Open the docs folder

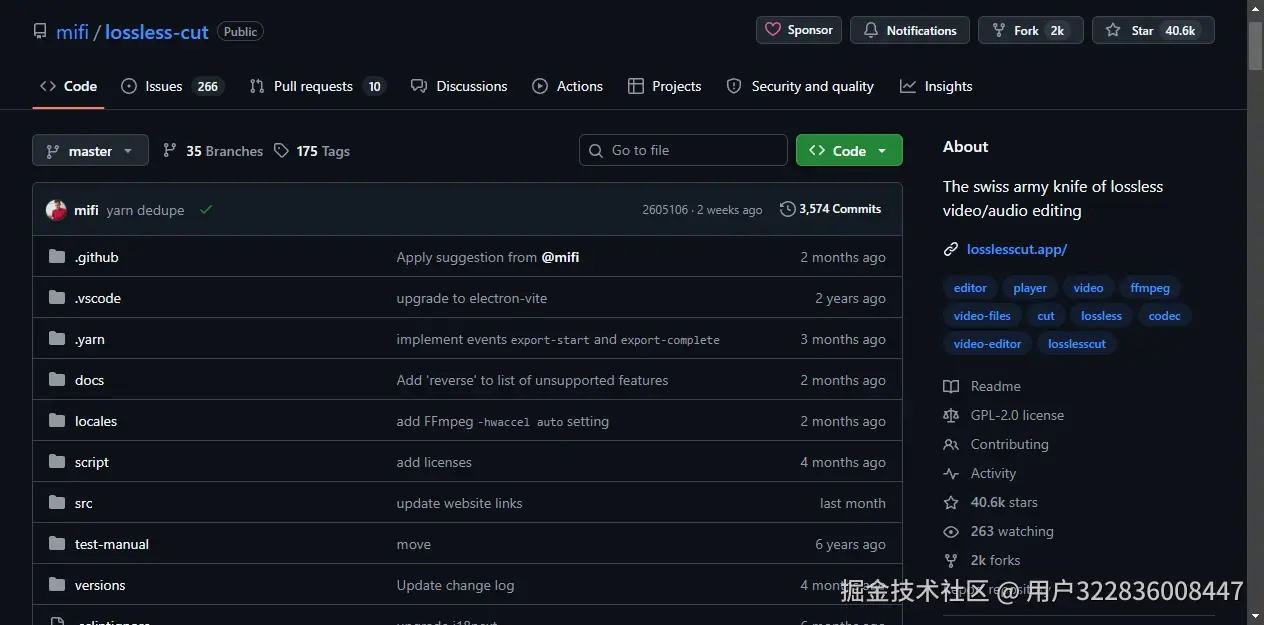coord(90,380)
